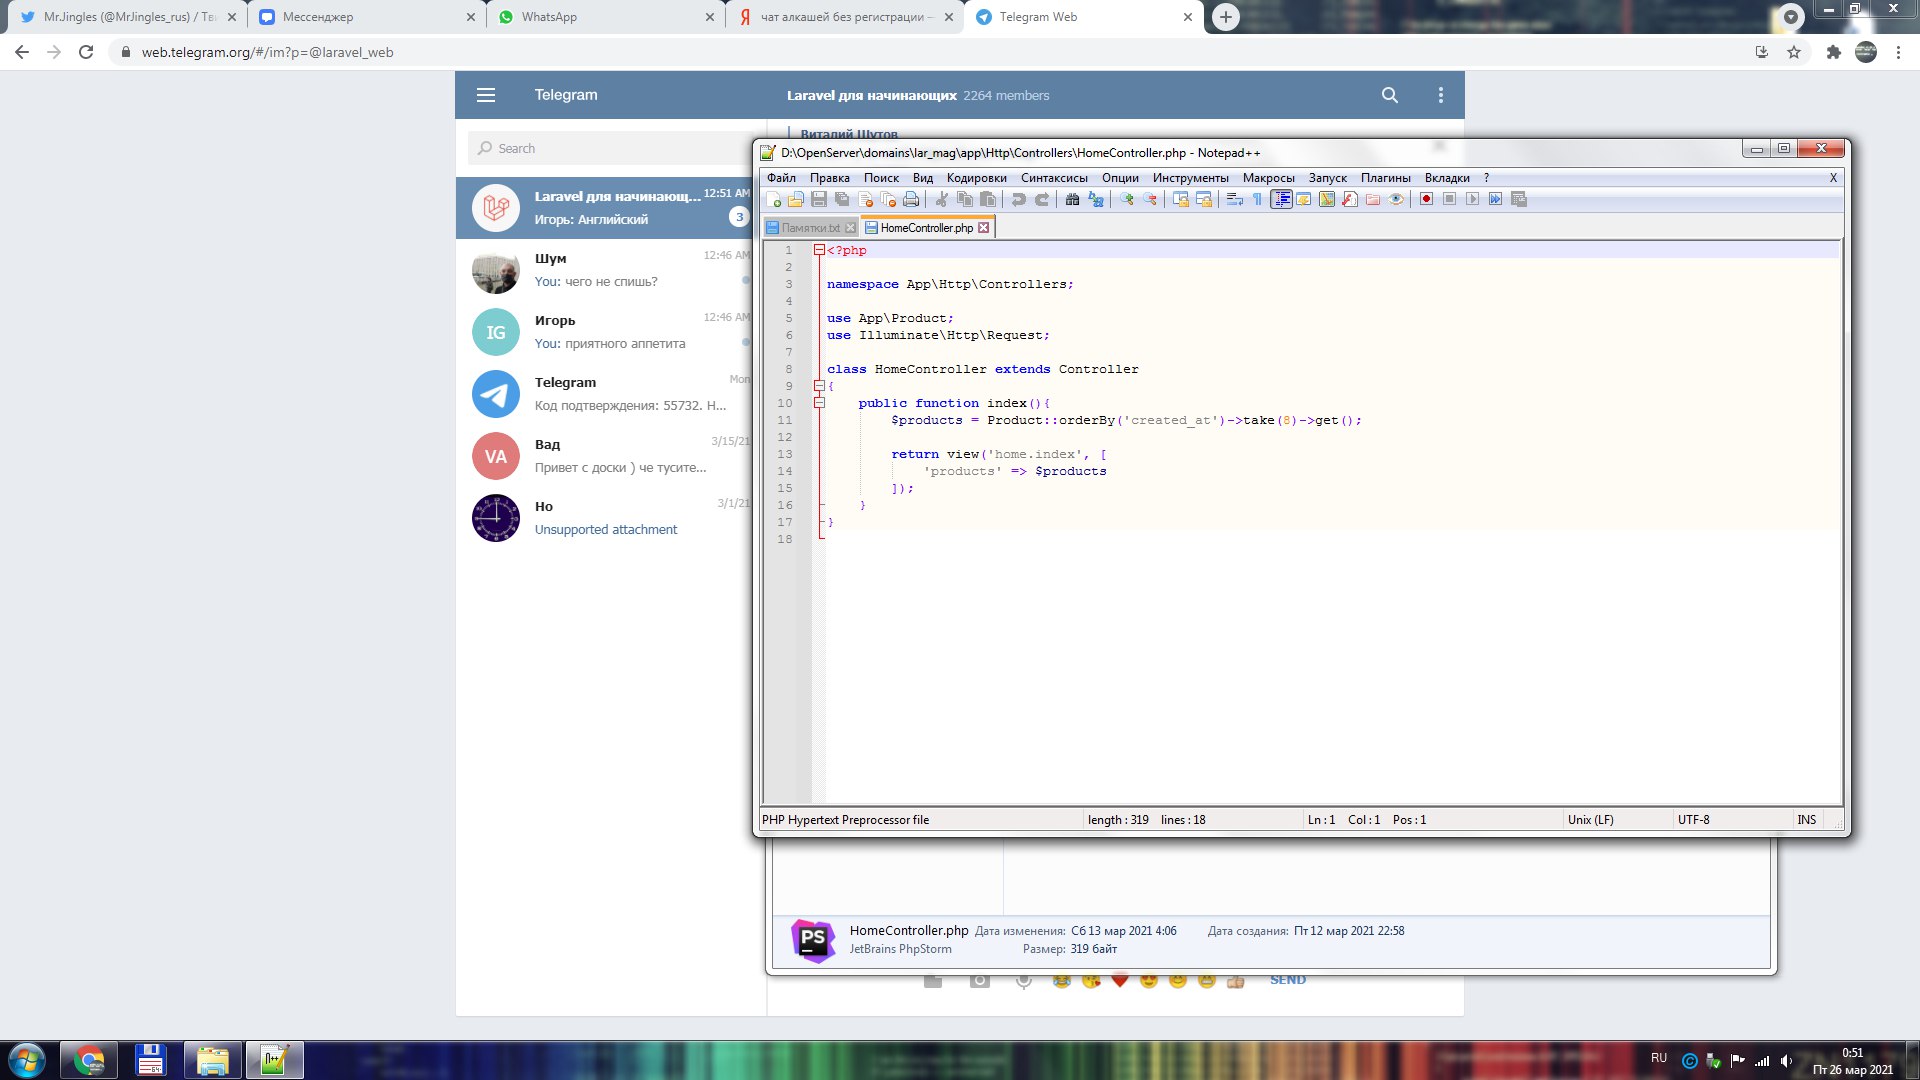Click the Stop Recording macro square icon
1920x1080 pixels.
pos(1449,199)
